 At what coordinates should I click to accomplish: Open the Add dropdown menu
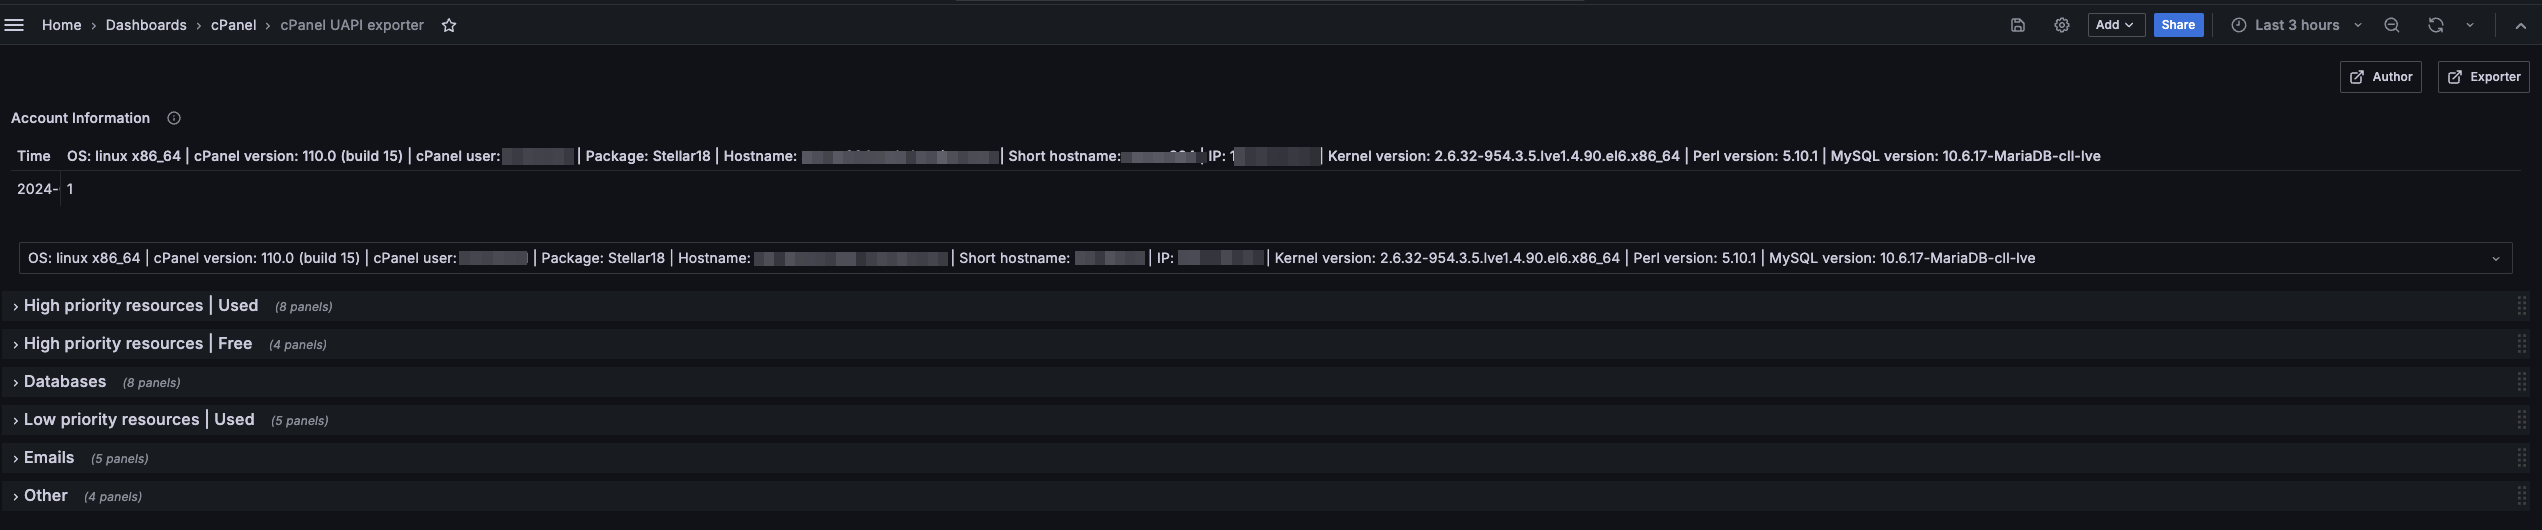tap(2115, 25)
